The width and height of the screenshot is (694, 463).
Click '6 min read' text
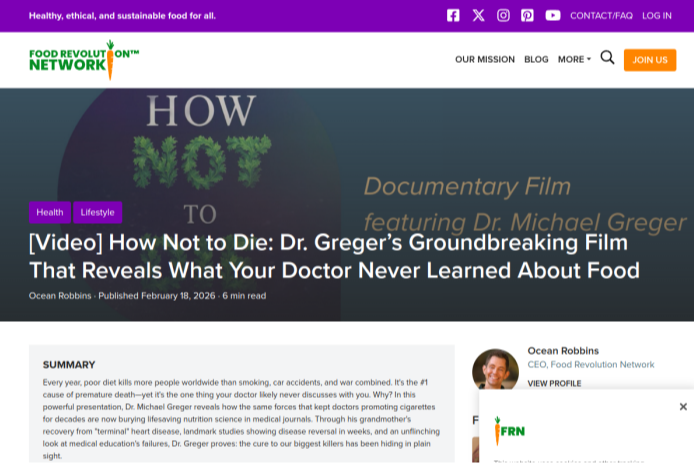tap(244, 296)
